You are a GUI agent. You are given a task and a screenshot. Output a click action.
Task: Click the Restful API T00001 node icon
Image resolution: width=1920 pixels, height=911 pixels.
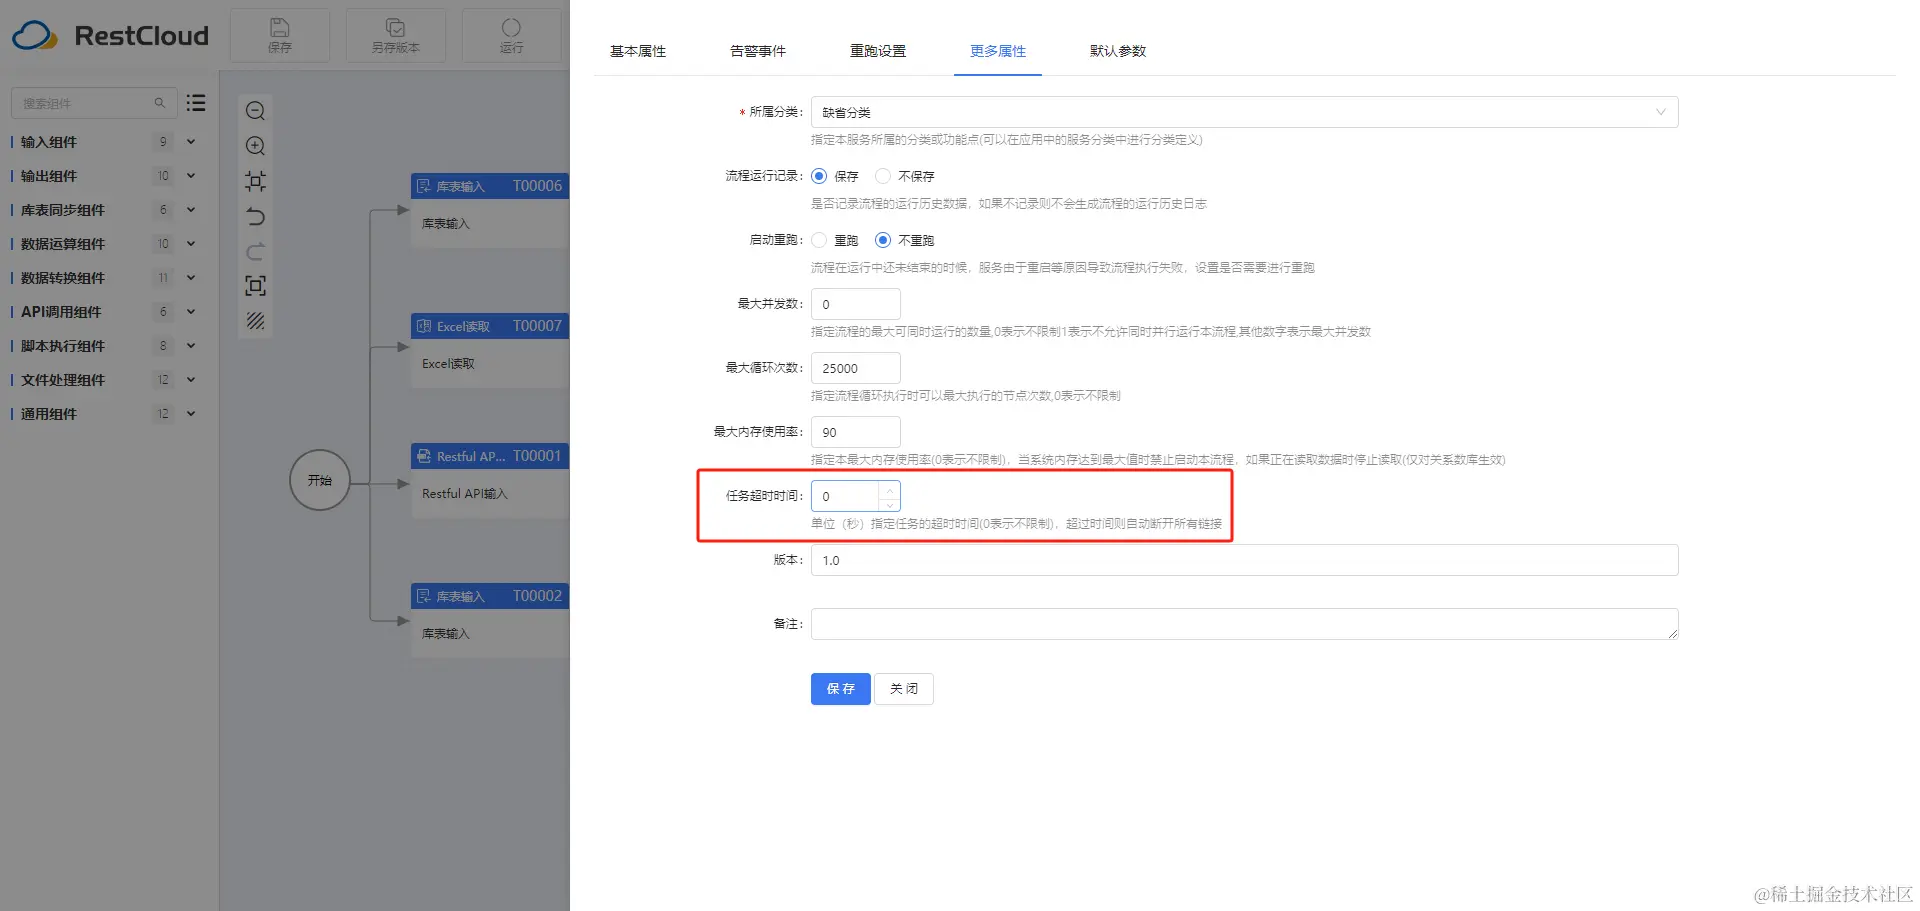tap(424, 456)
